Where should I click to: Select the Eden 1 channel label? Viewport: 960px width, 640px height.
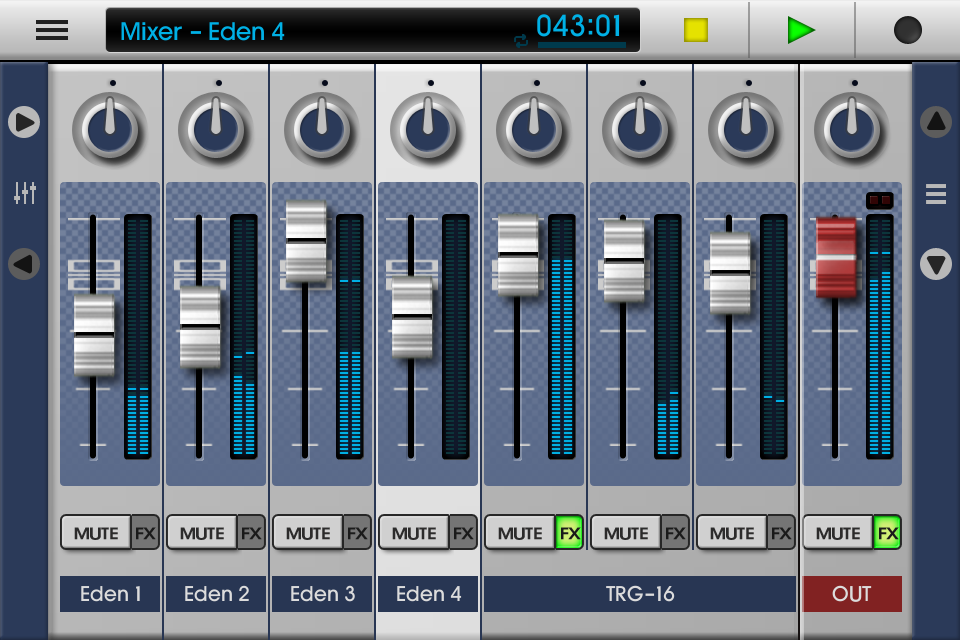coord(110,593)
